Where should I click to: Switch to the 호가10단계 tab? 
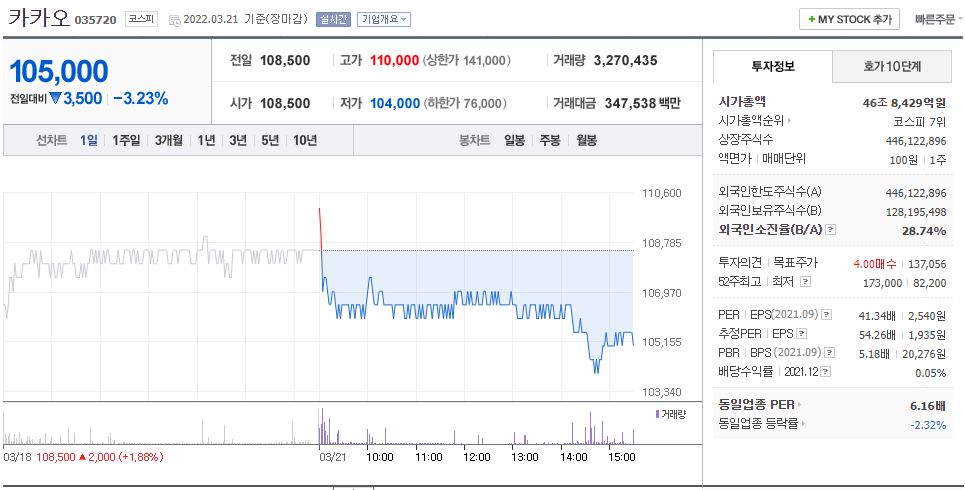pos(892,66)
